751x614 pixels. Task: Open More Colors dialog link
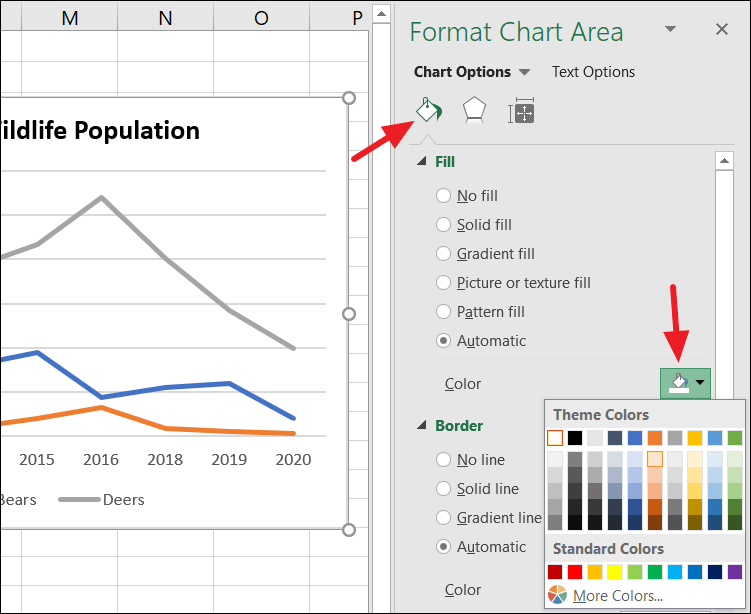[618, 595]
